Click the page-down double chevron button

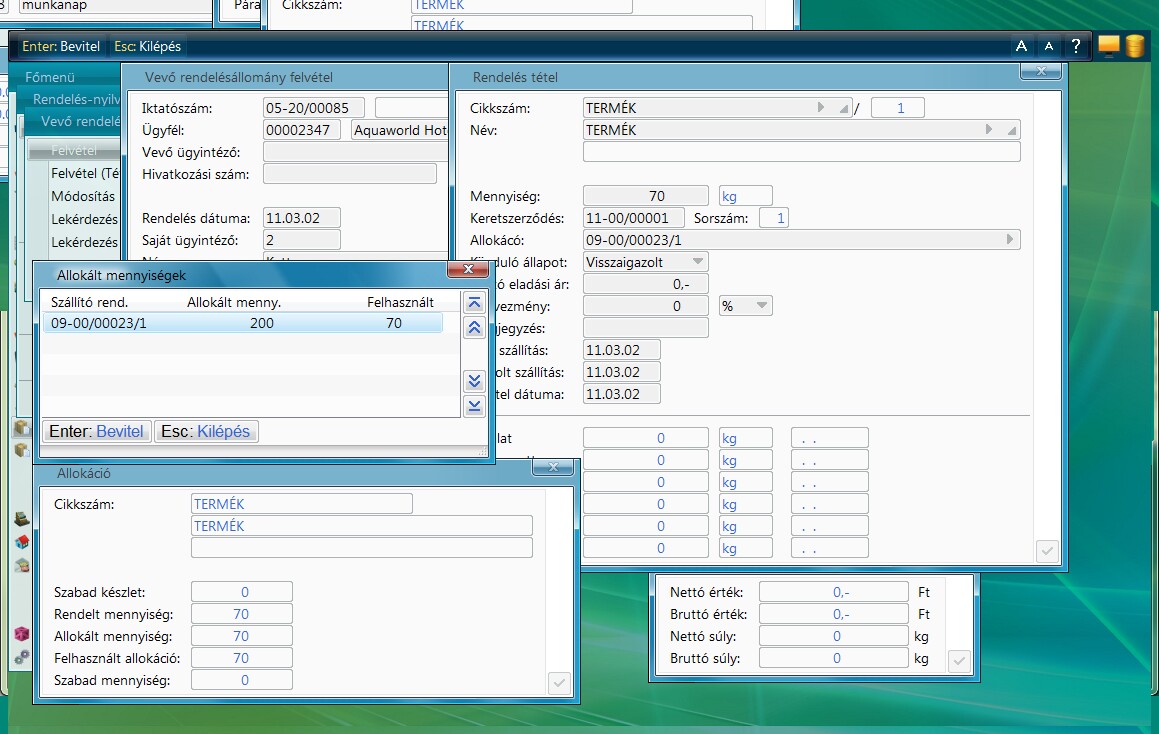point(475,381)
